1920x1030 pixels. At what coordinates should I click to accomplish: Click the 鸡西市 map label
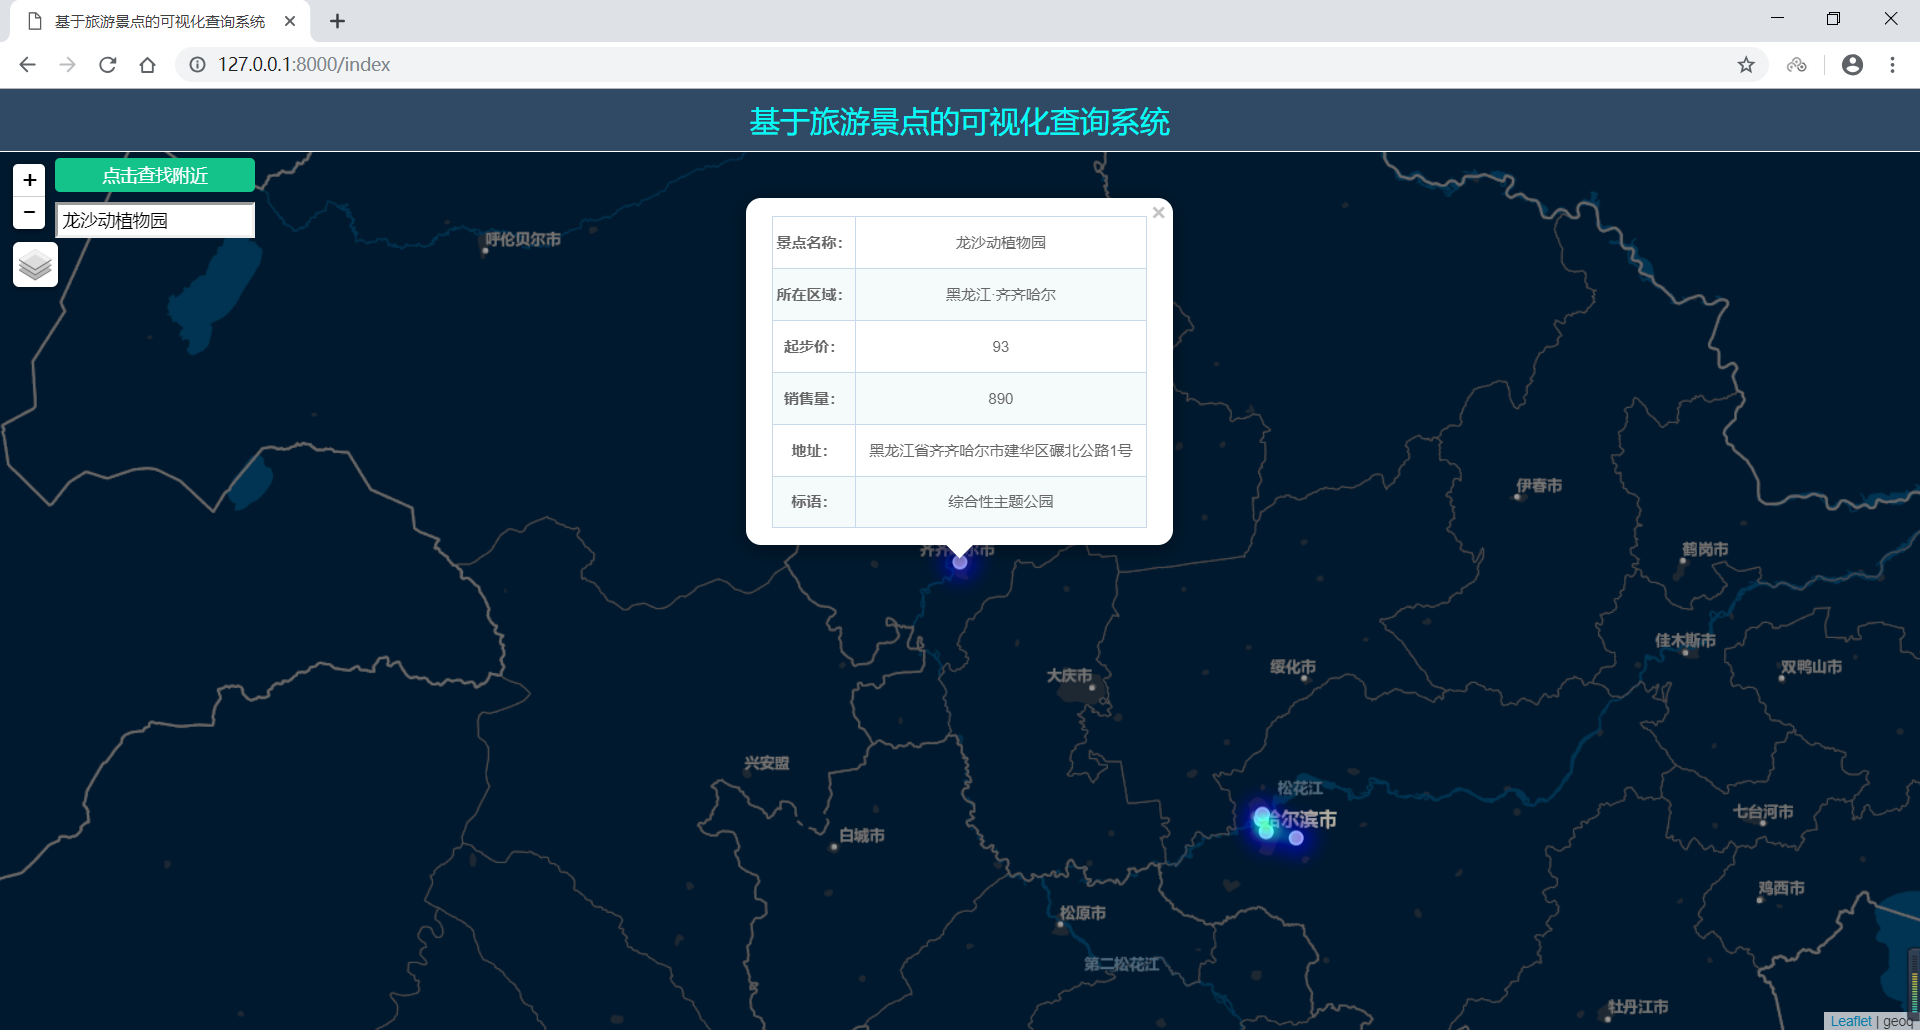pyautogui.click(x=1782, y=887)
